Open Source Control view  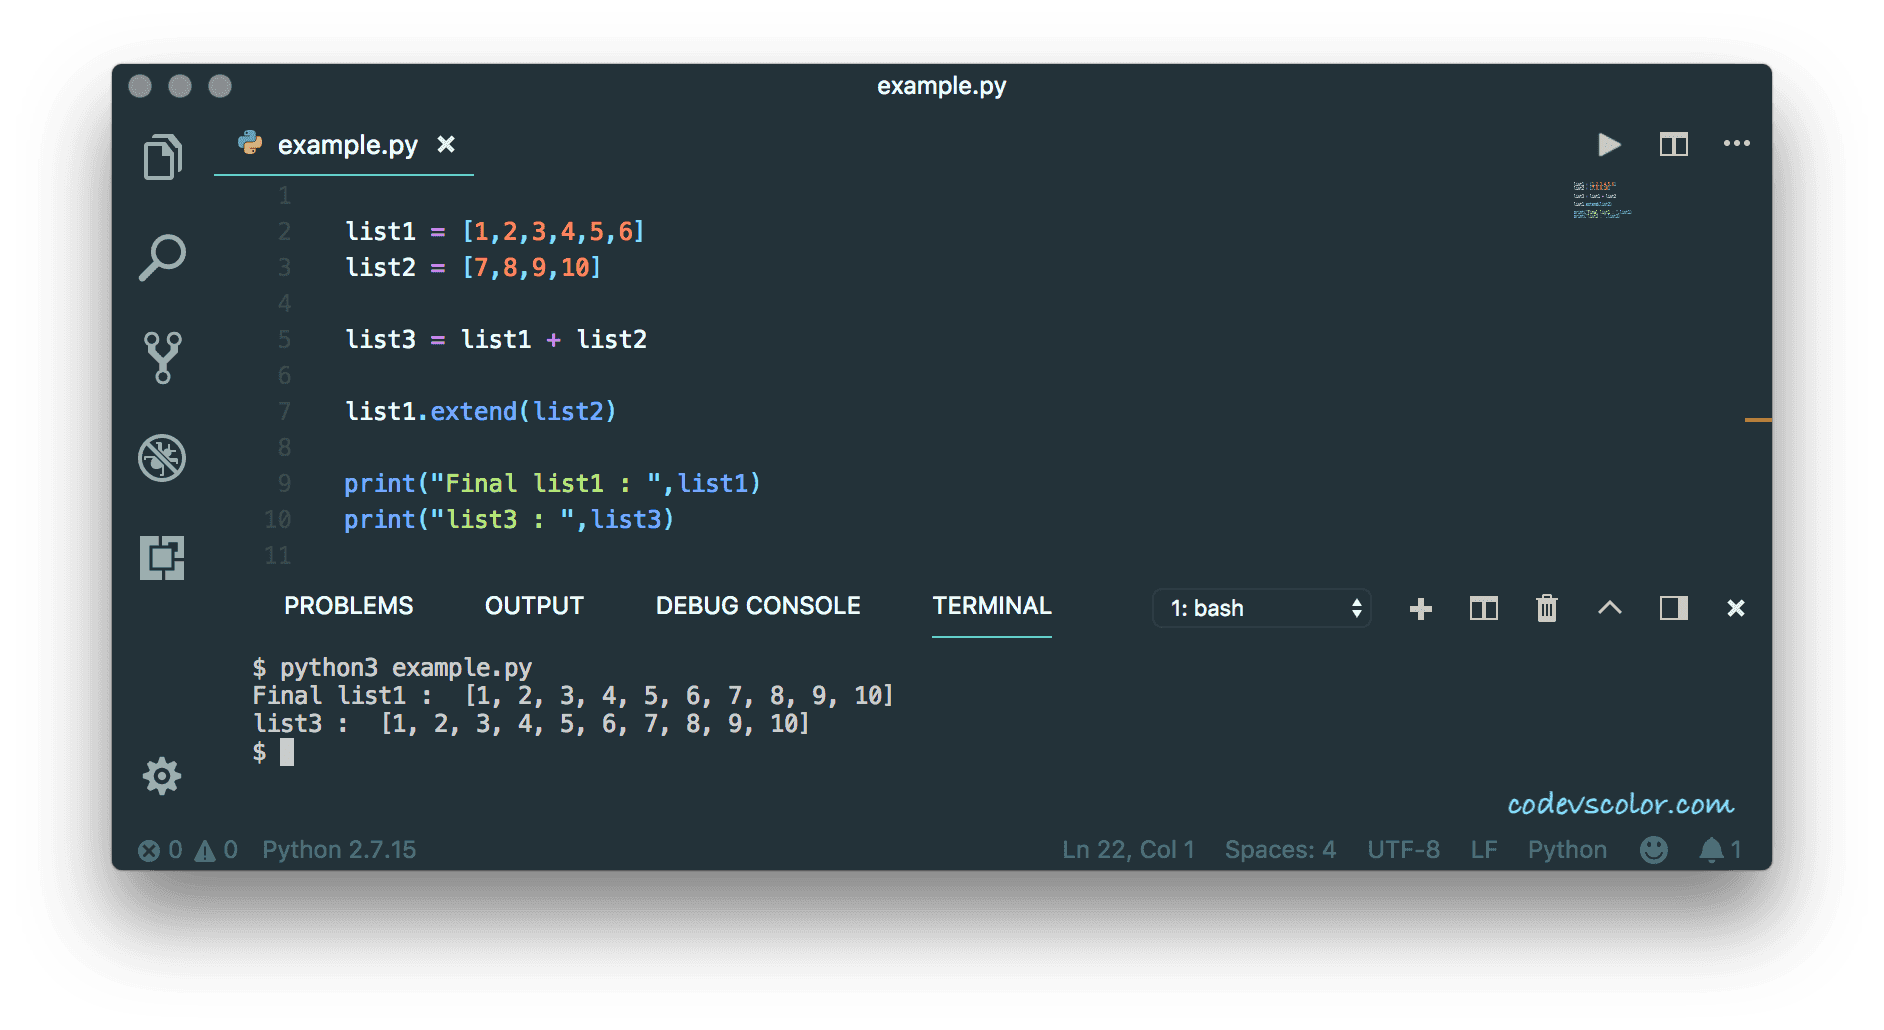point(162,356)
